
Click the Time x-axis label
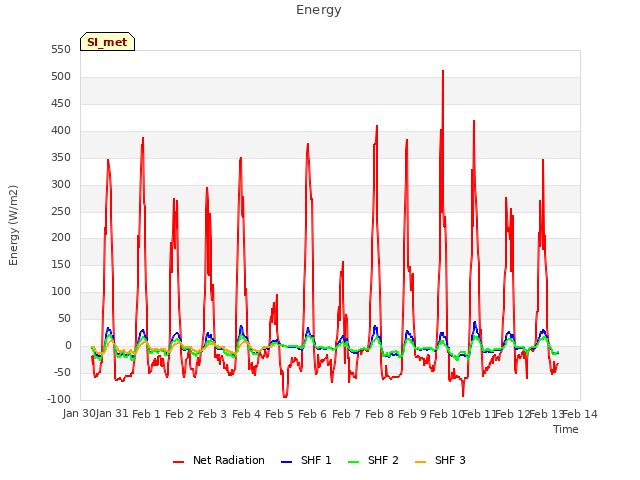click(x=566, y=429)
